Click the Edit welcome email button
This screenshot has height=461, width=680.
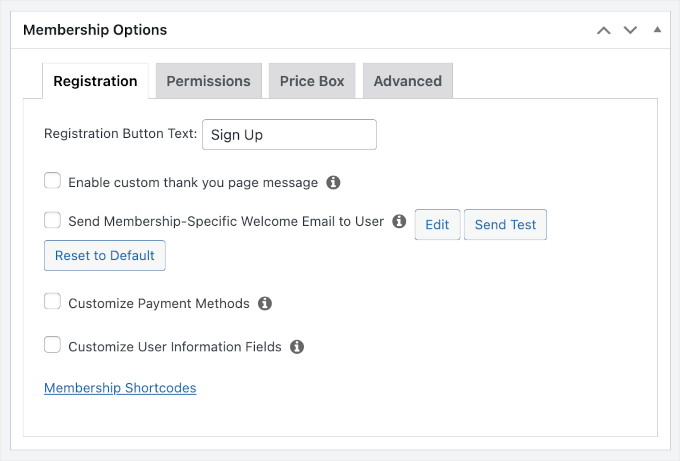tap(437, 225)
